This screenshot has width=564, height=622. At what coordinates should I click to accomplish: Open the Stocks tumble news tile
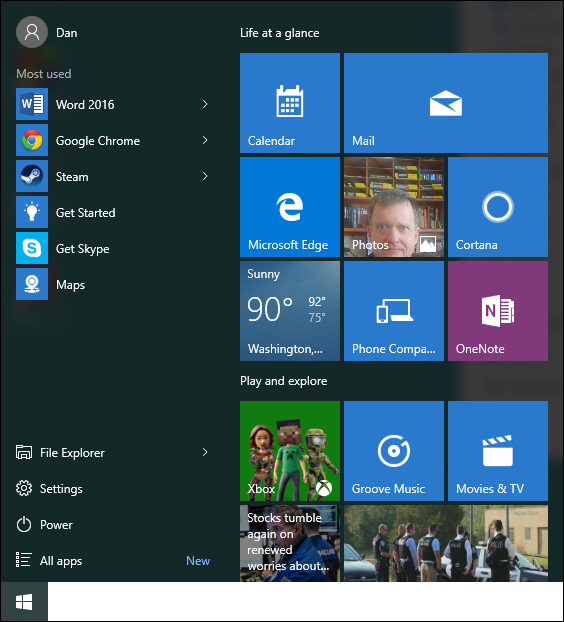pos(290,543)
